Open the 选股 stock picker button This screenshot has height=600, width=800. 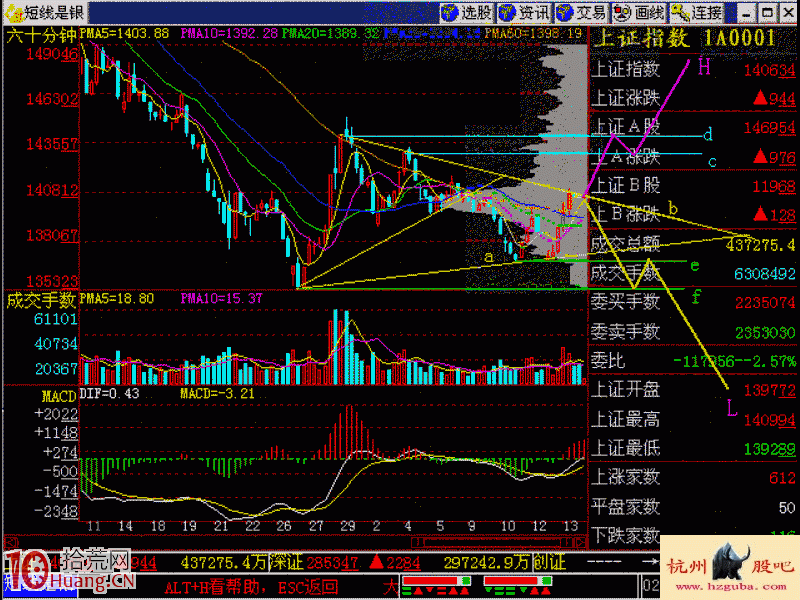coord(467,12)
